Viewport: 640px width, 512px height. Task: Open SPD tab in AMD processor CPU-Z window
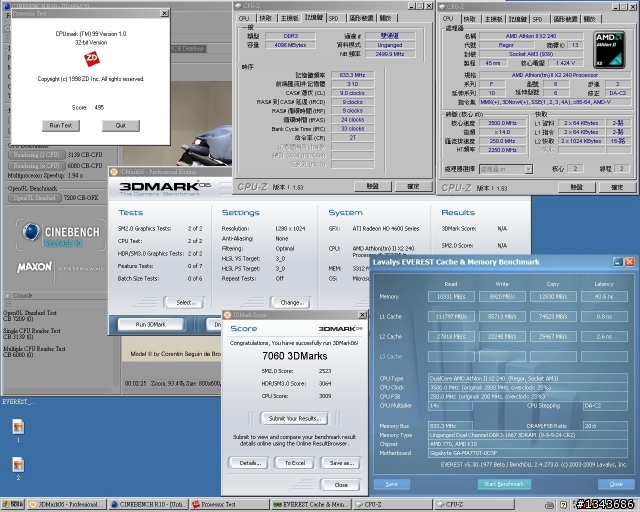click(x=538, y=19)
